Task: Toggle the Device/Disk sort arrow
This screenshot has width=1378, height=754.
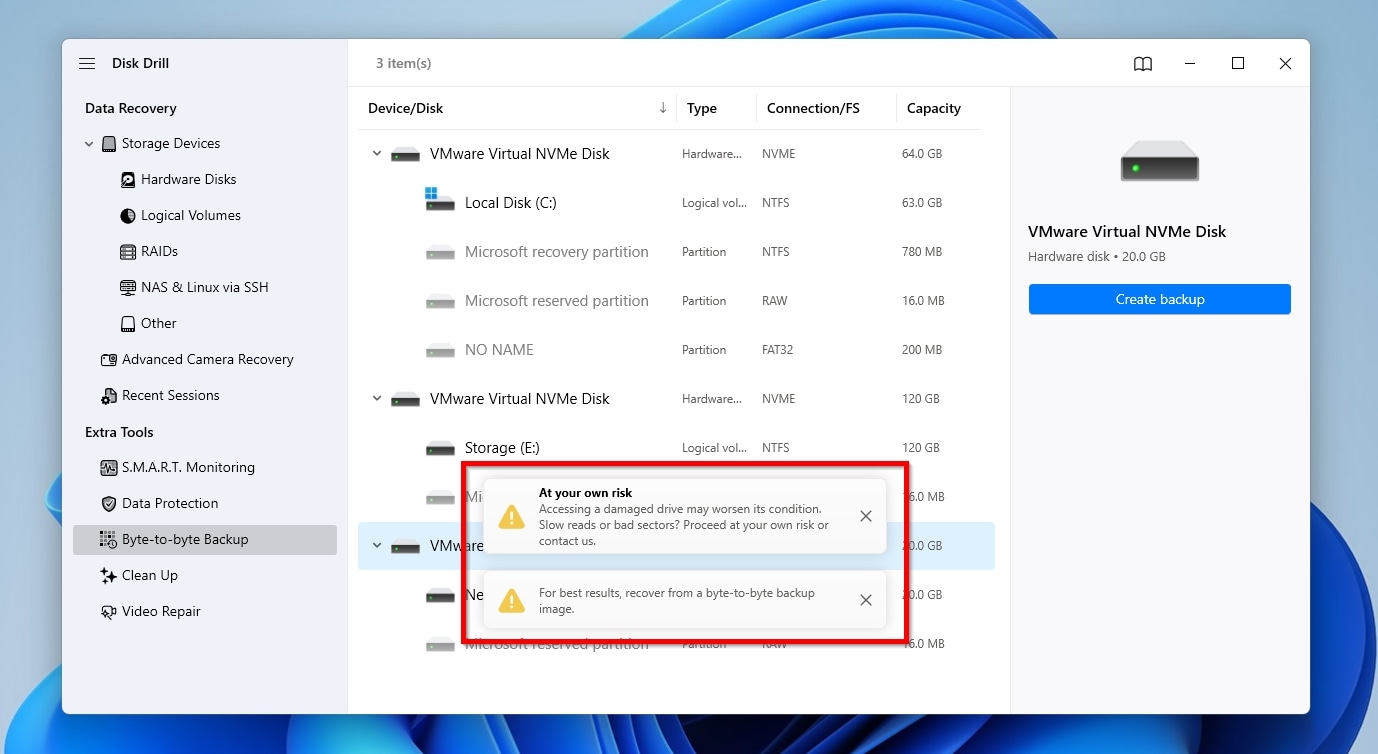Action: [x=663, y=108]
